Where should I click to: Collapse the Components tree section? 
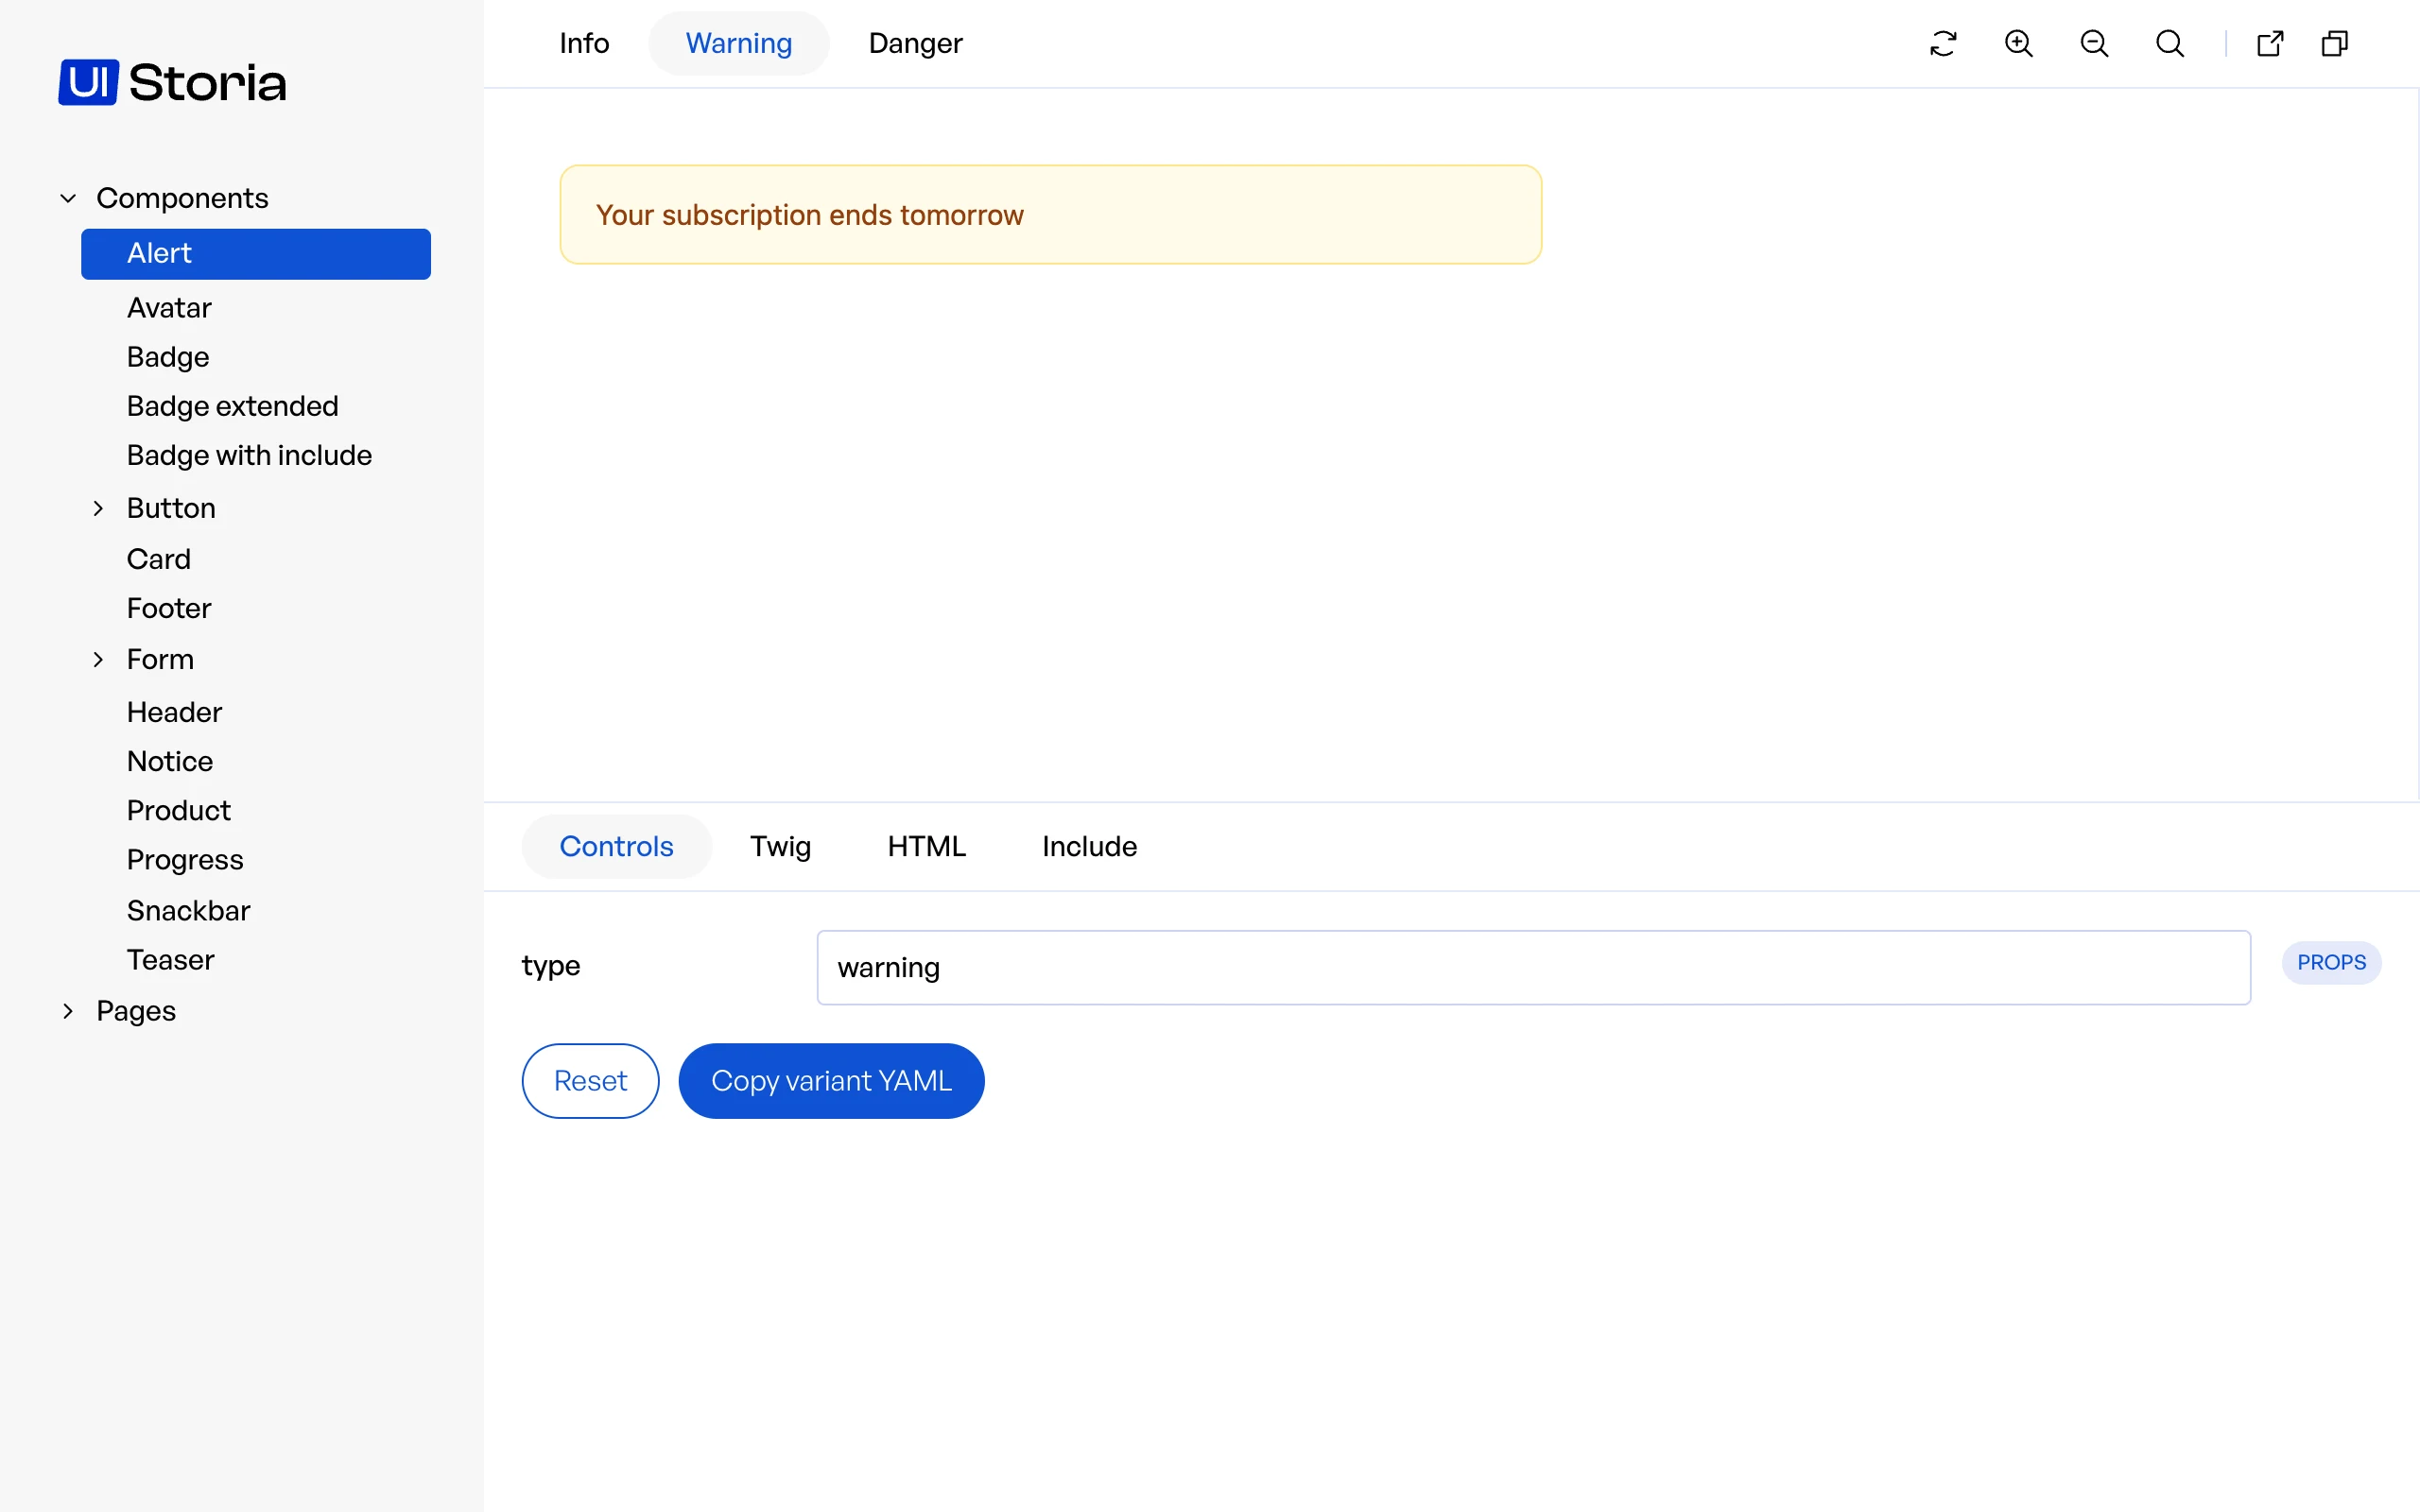coord(68,198)
